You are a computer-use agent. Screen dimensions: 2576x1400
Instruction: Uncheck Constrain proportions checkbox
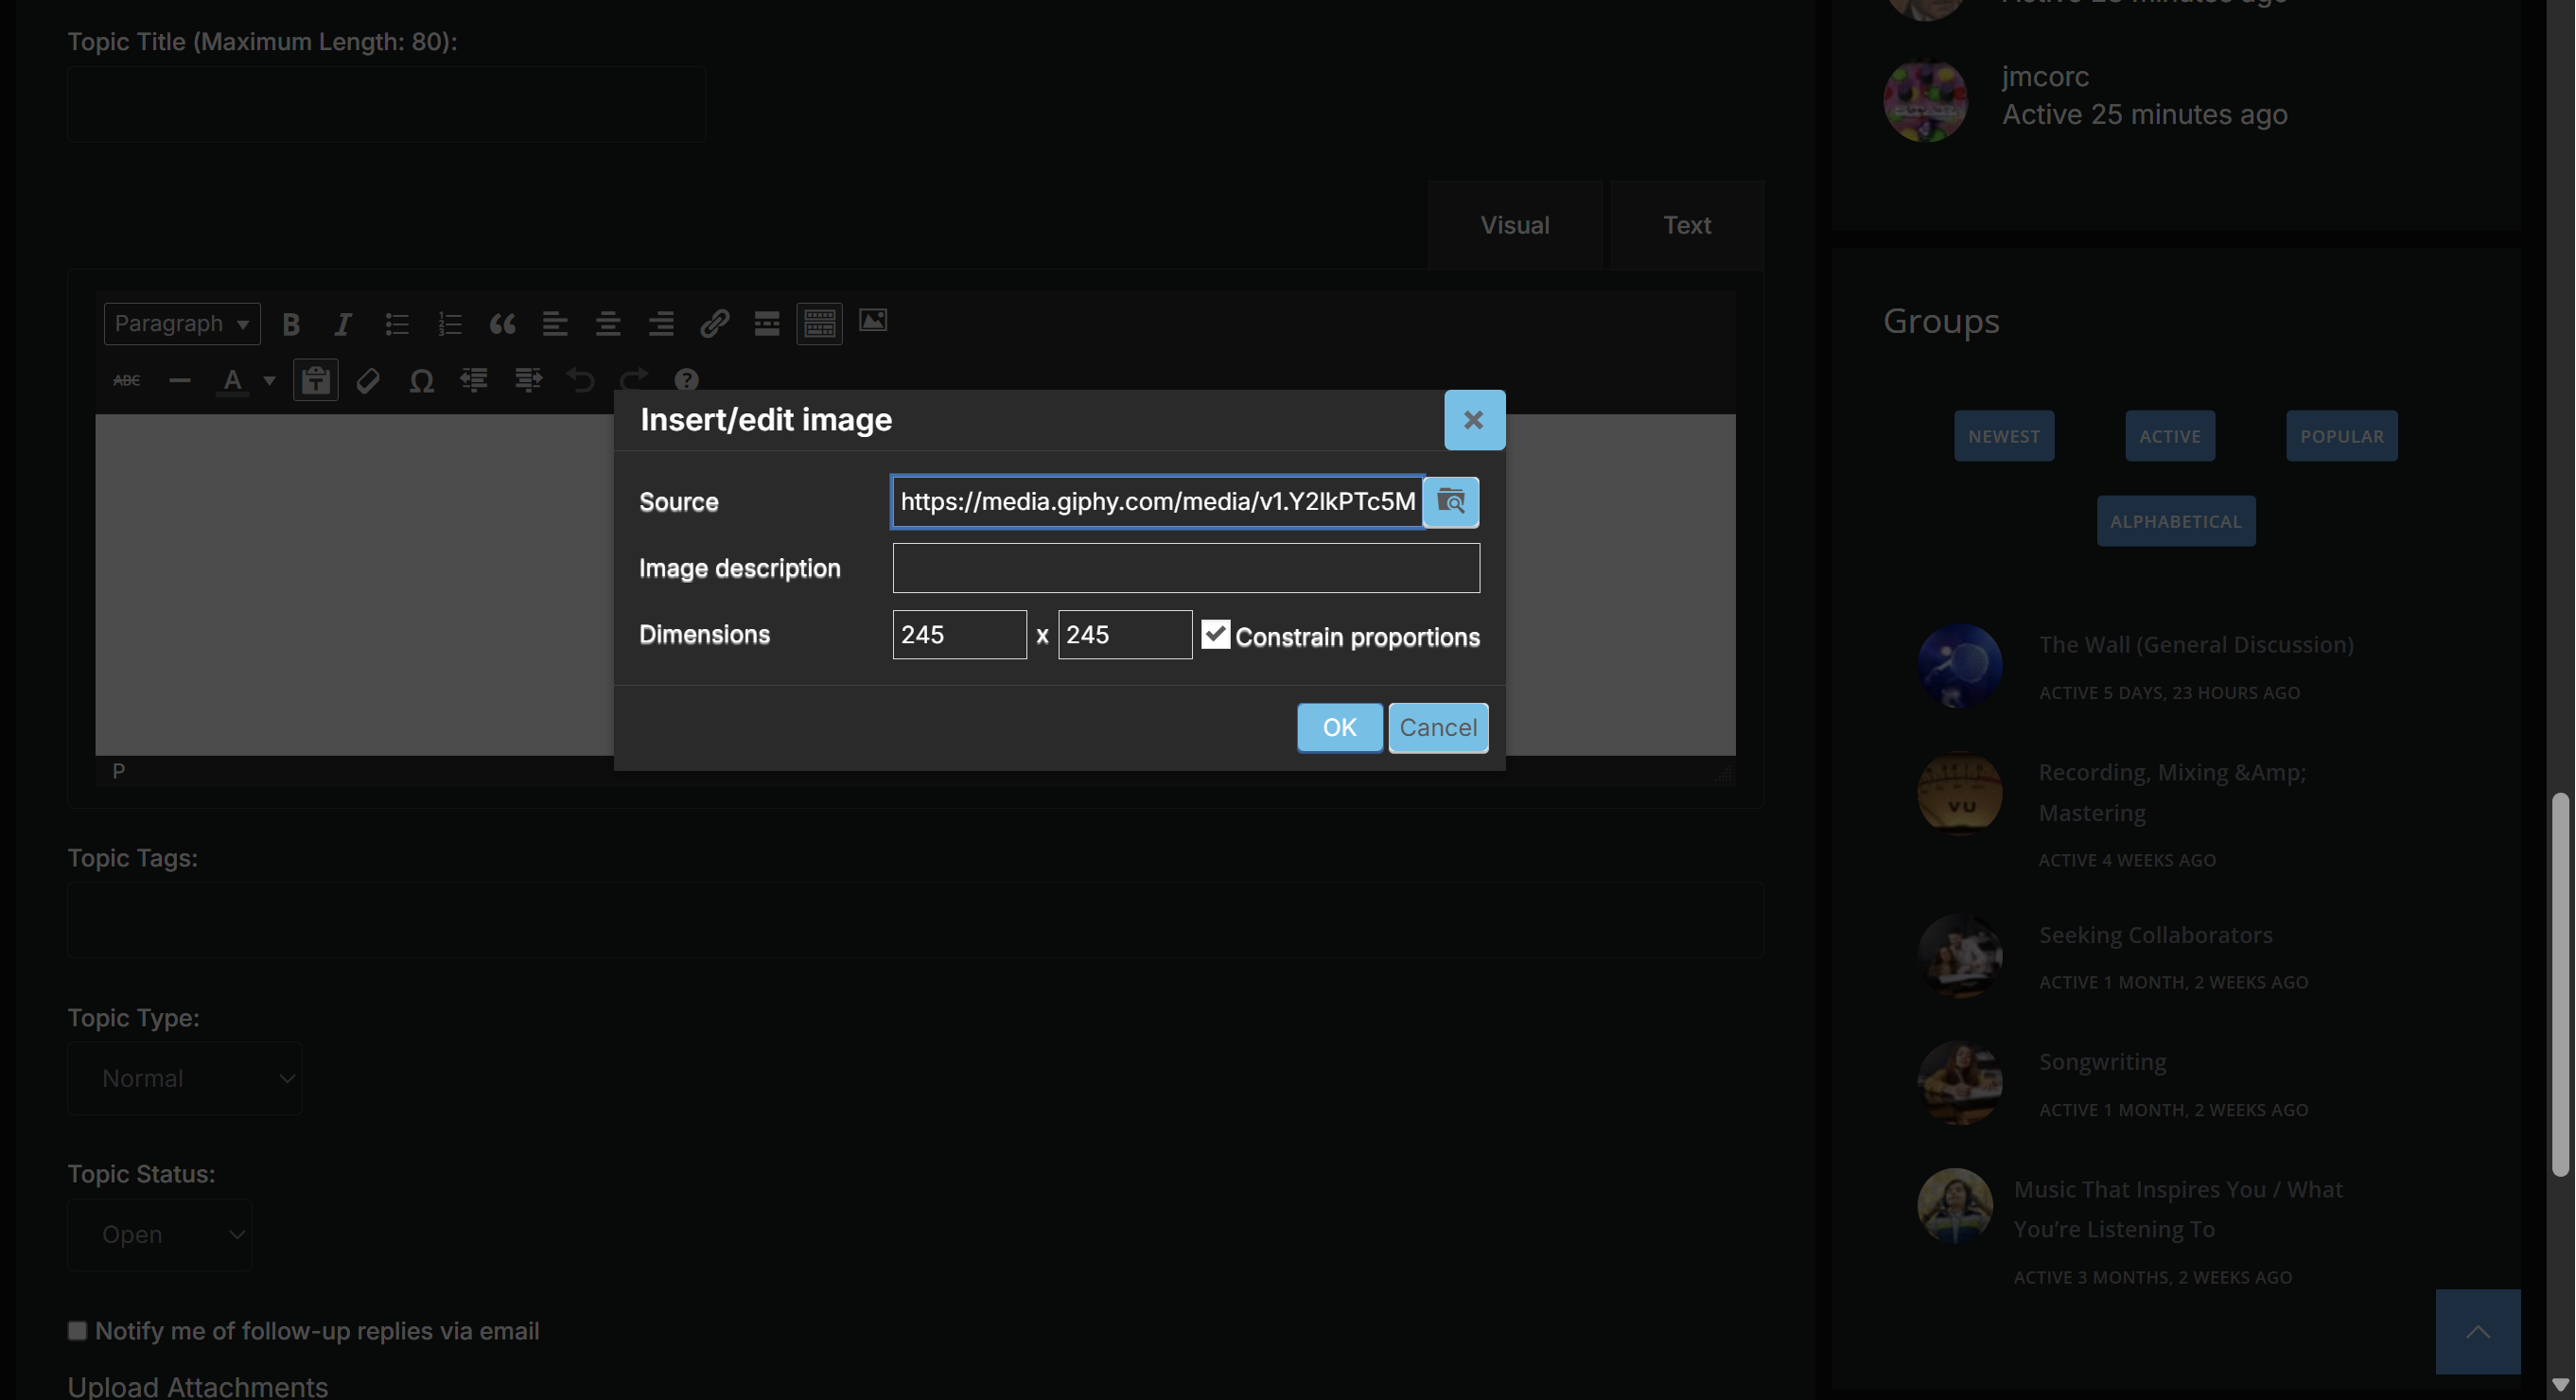pyautogui.click(x=1215, y=635)
